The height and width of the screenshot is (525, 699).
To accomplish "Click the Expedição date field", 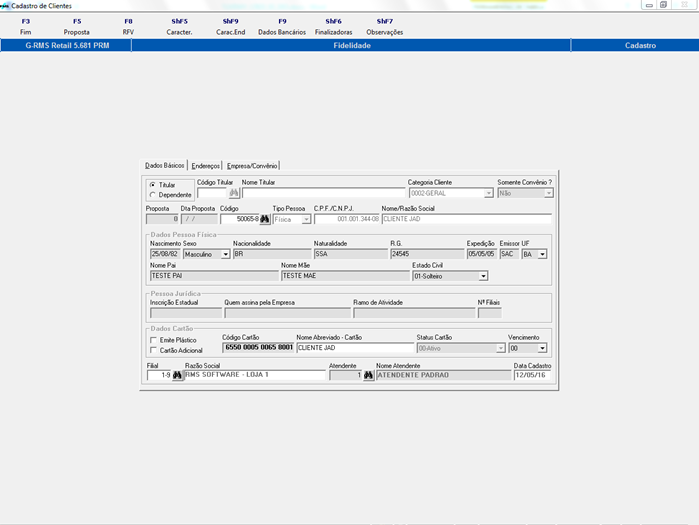I will point(481,254).
